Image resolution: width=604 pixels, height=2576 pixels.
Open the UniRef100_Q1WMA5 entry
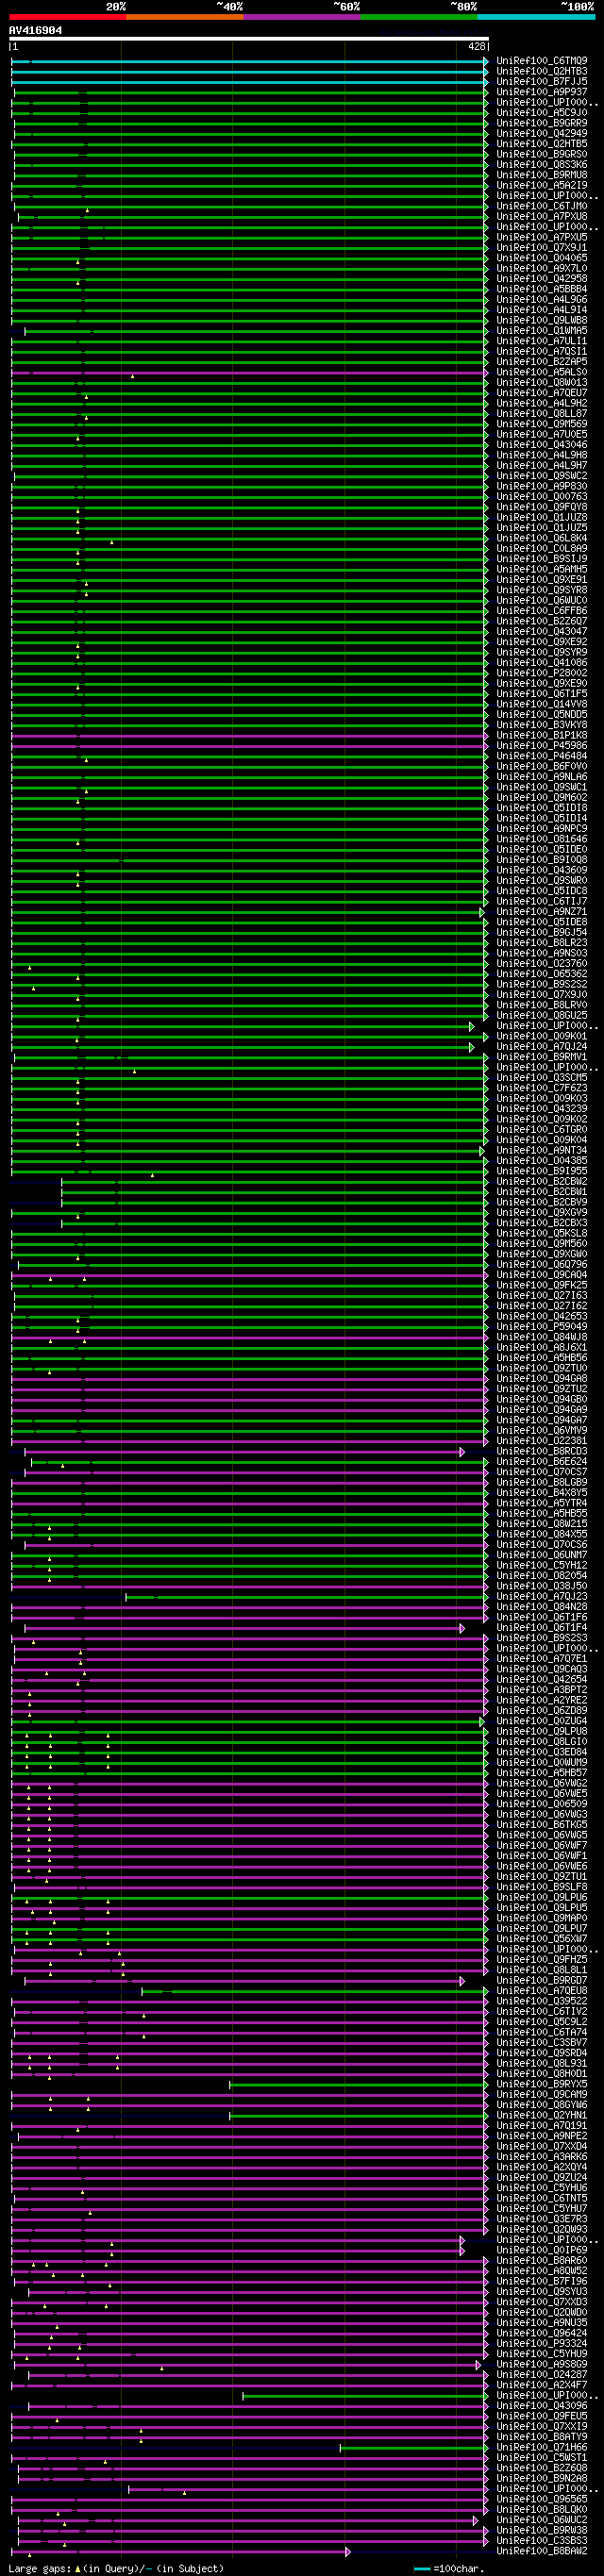point(541,330)
